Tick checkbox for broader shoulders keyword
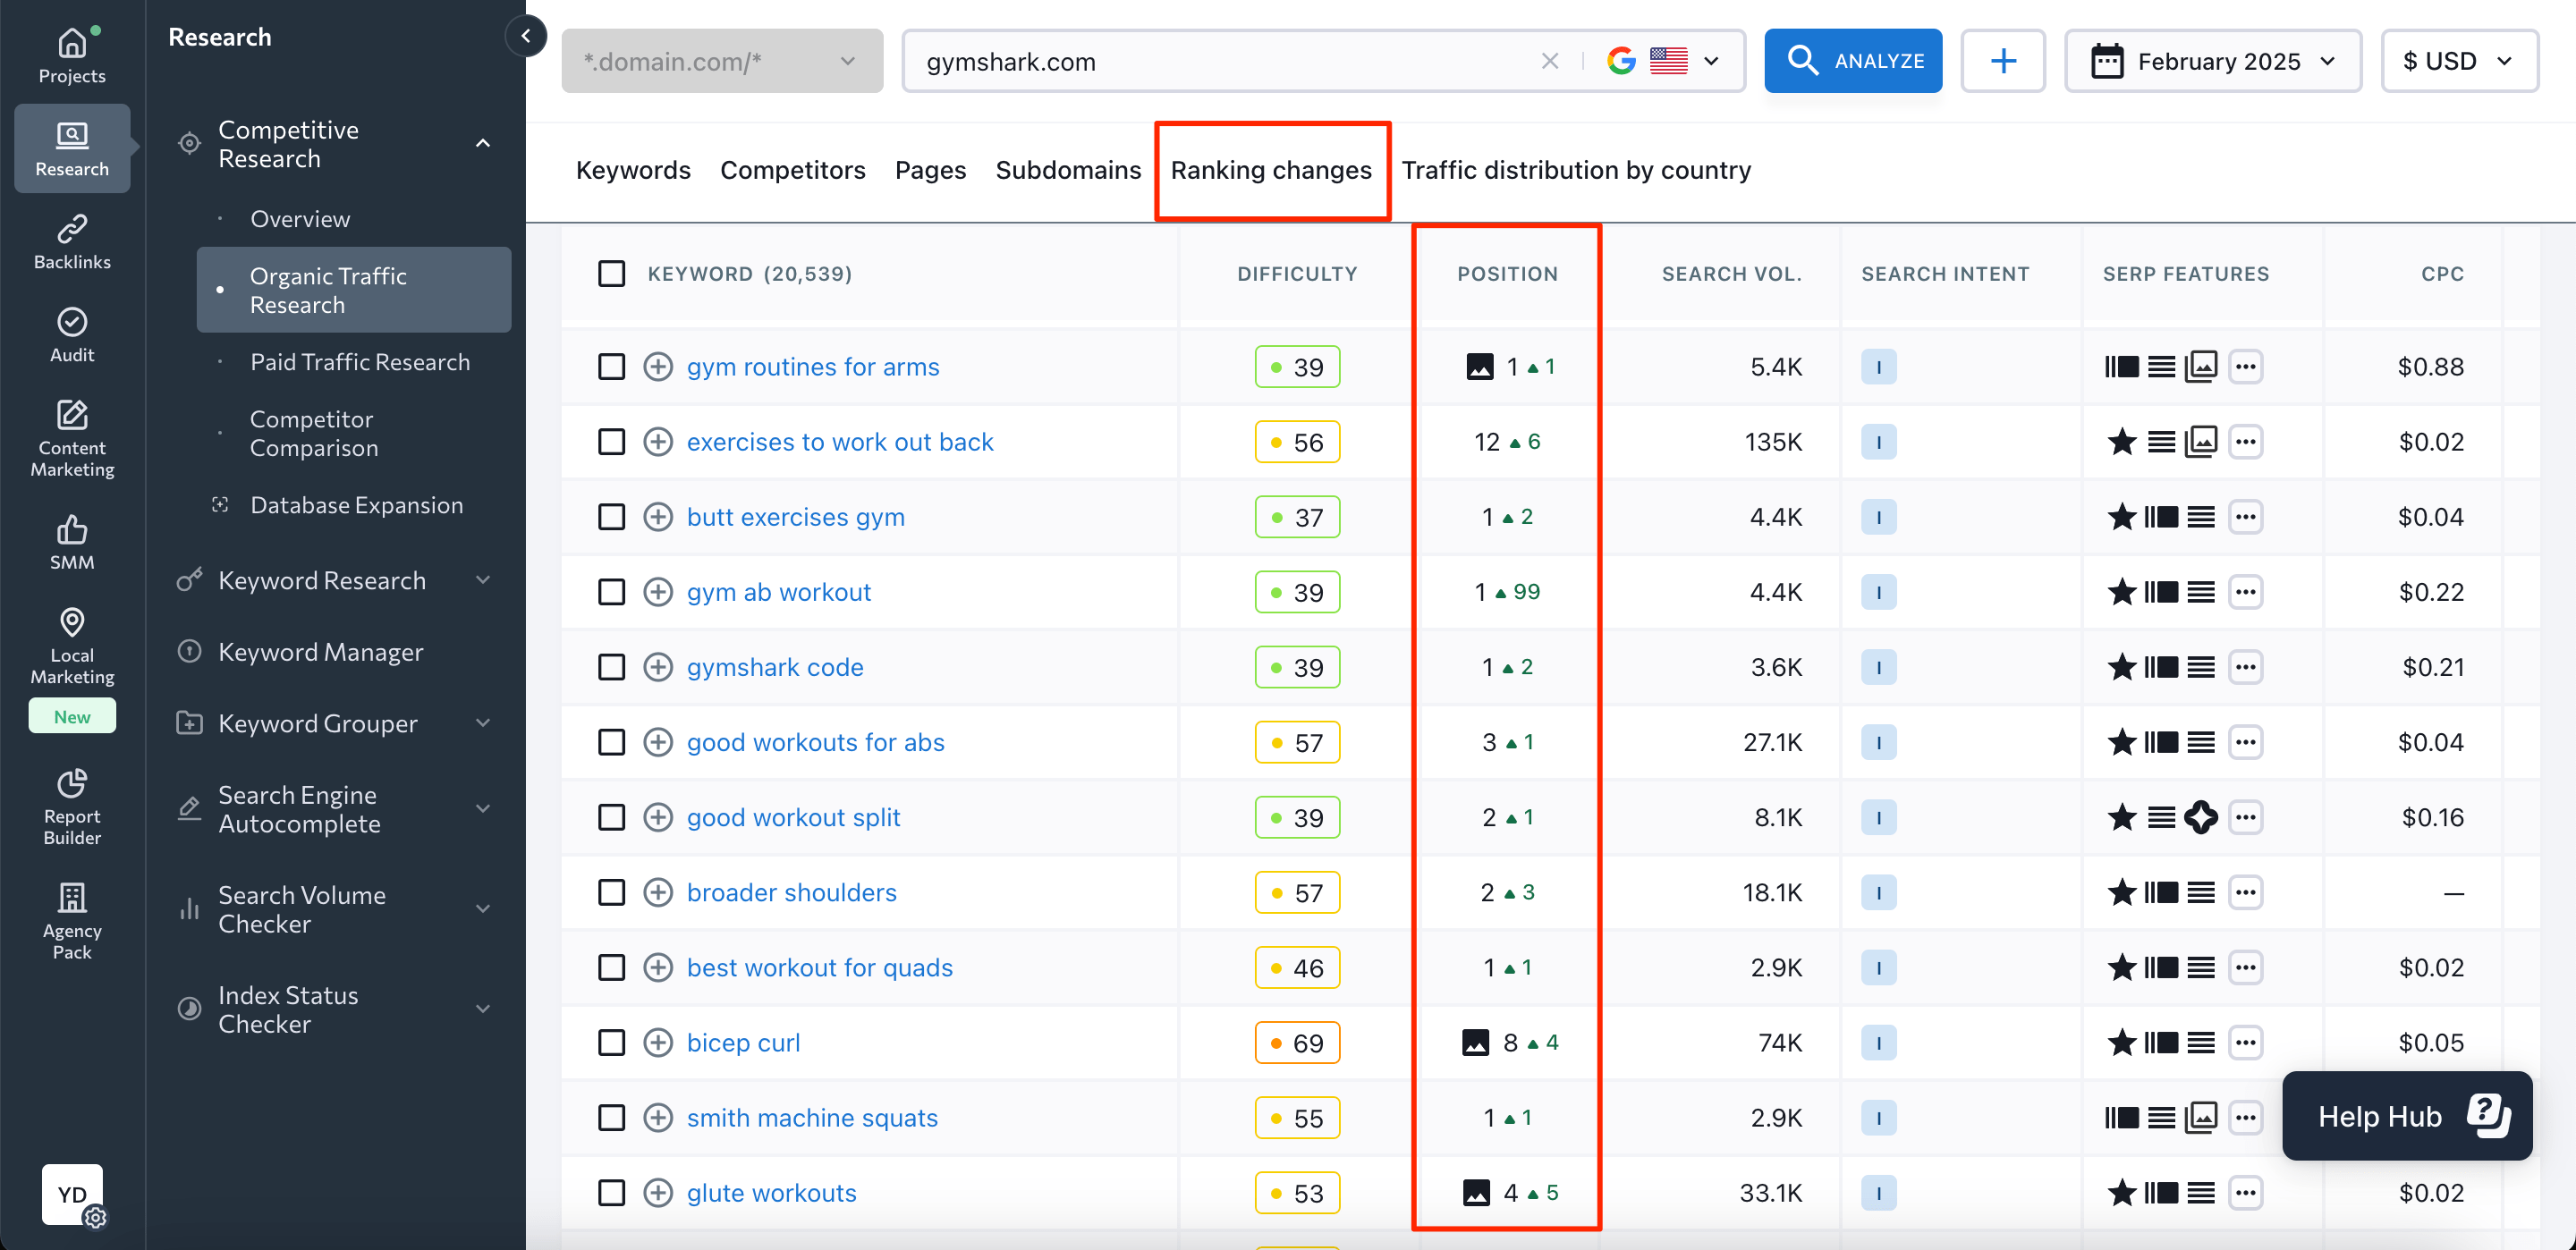 point(611,892)
